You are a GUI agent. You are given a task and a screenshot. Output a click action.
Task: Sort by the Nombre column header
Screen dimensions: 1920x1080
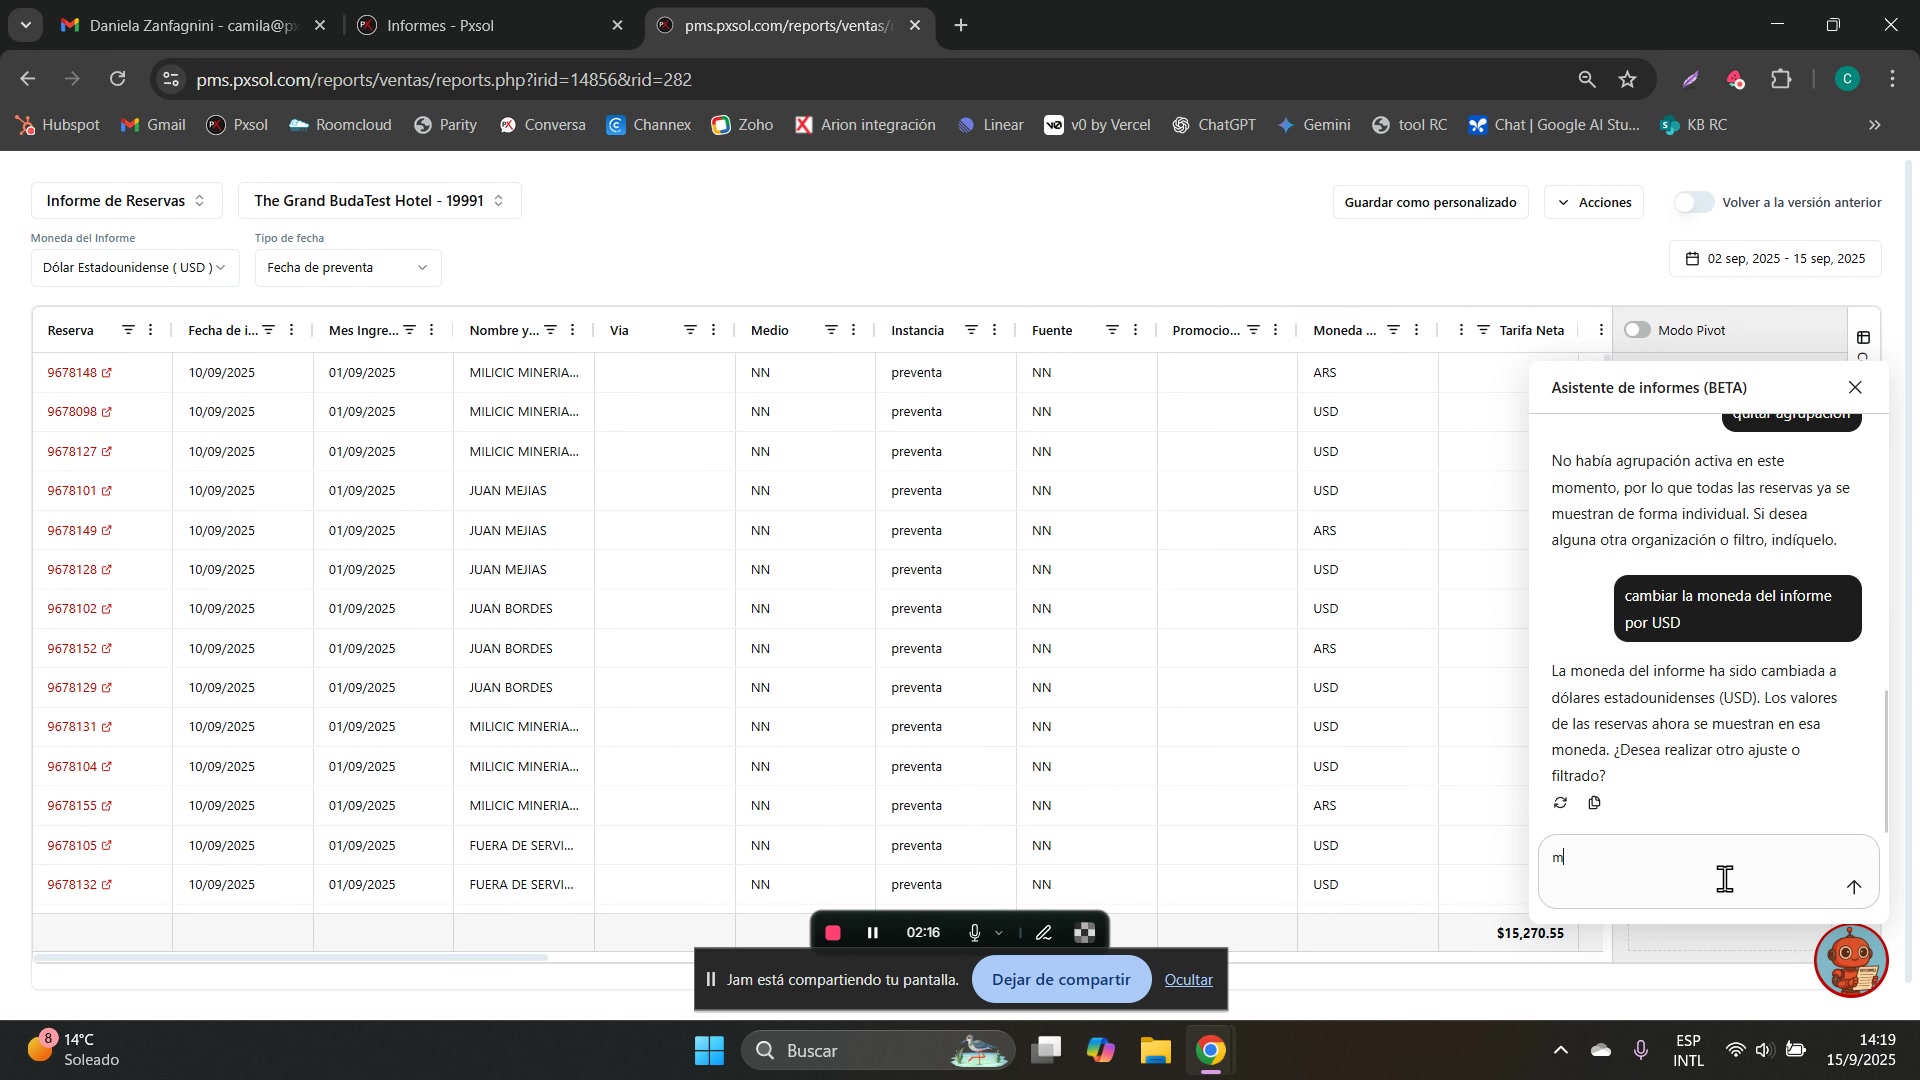504,330
